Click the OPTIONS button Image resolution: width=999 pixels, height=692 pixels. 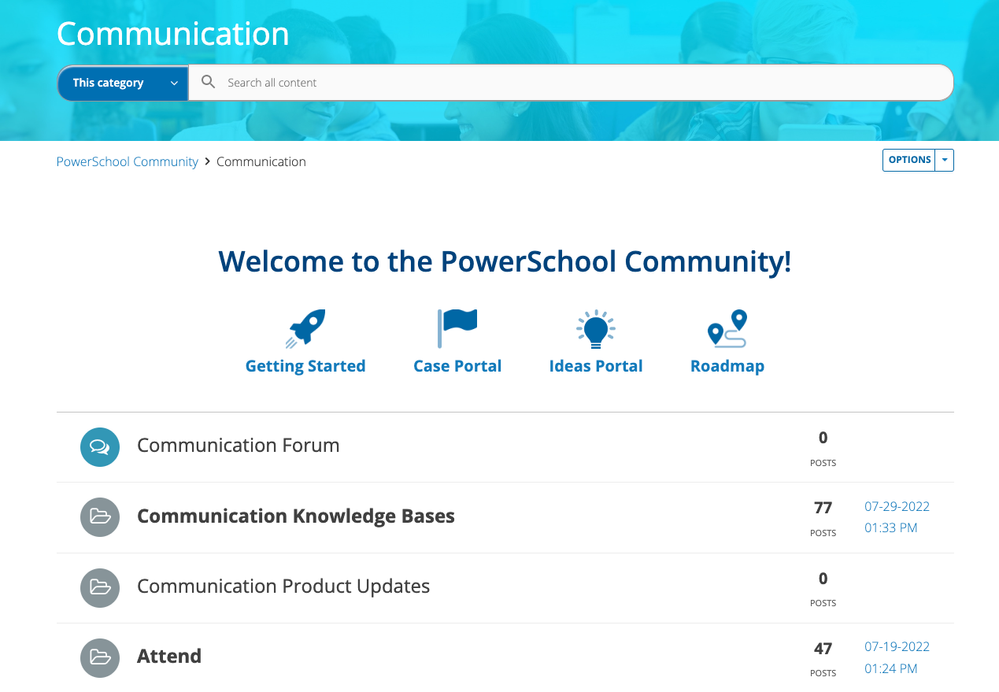(x=909, y=160)
